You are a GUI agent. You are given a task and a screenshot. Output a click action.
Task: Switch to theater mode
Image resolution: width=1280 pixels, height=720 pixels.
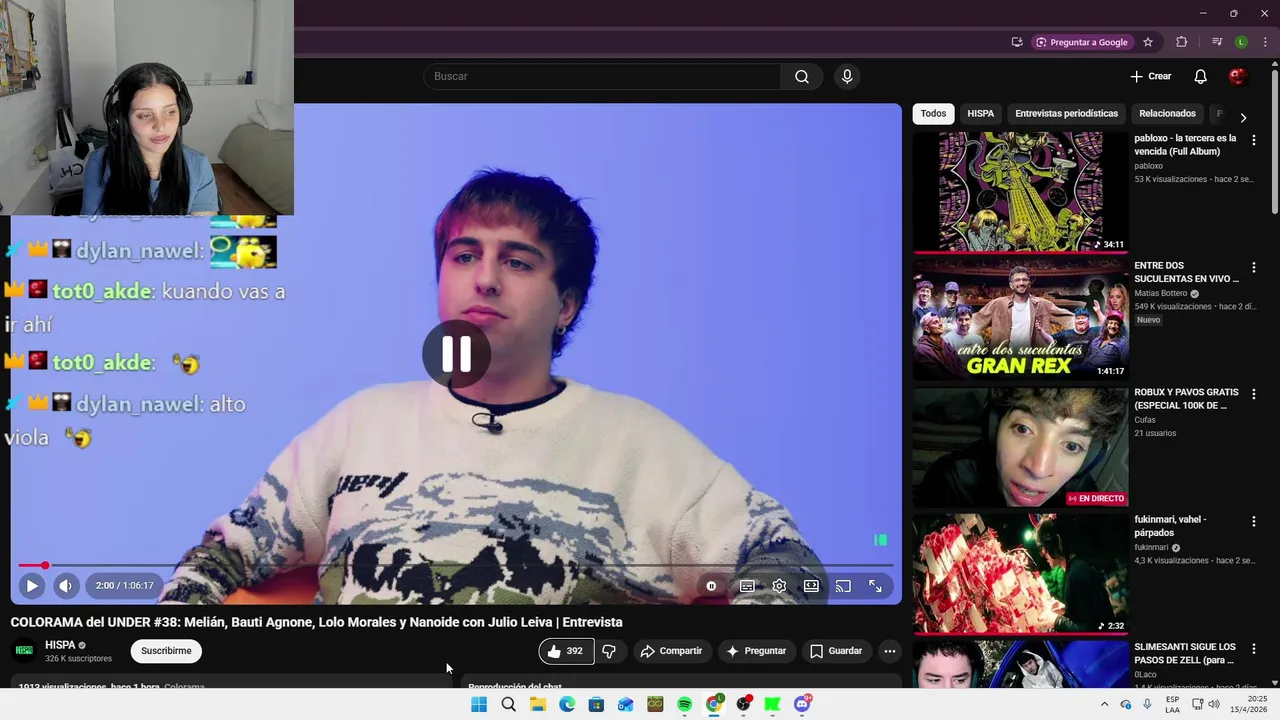811,586
